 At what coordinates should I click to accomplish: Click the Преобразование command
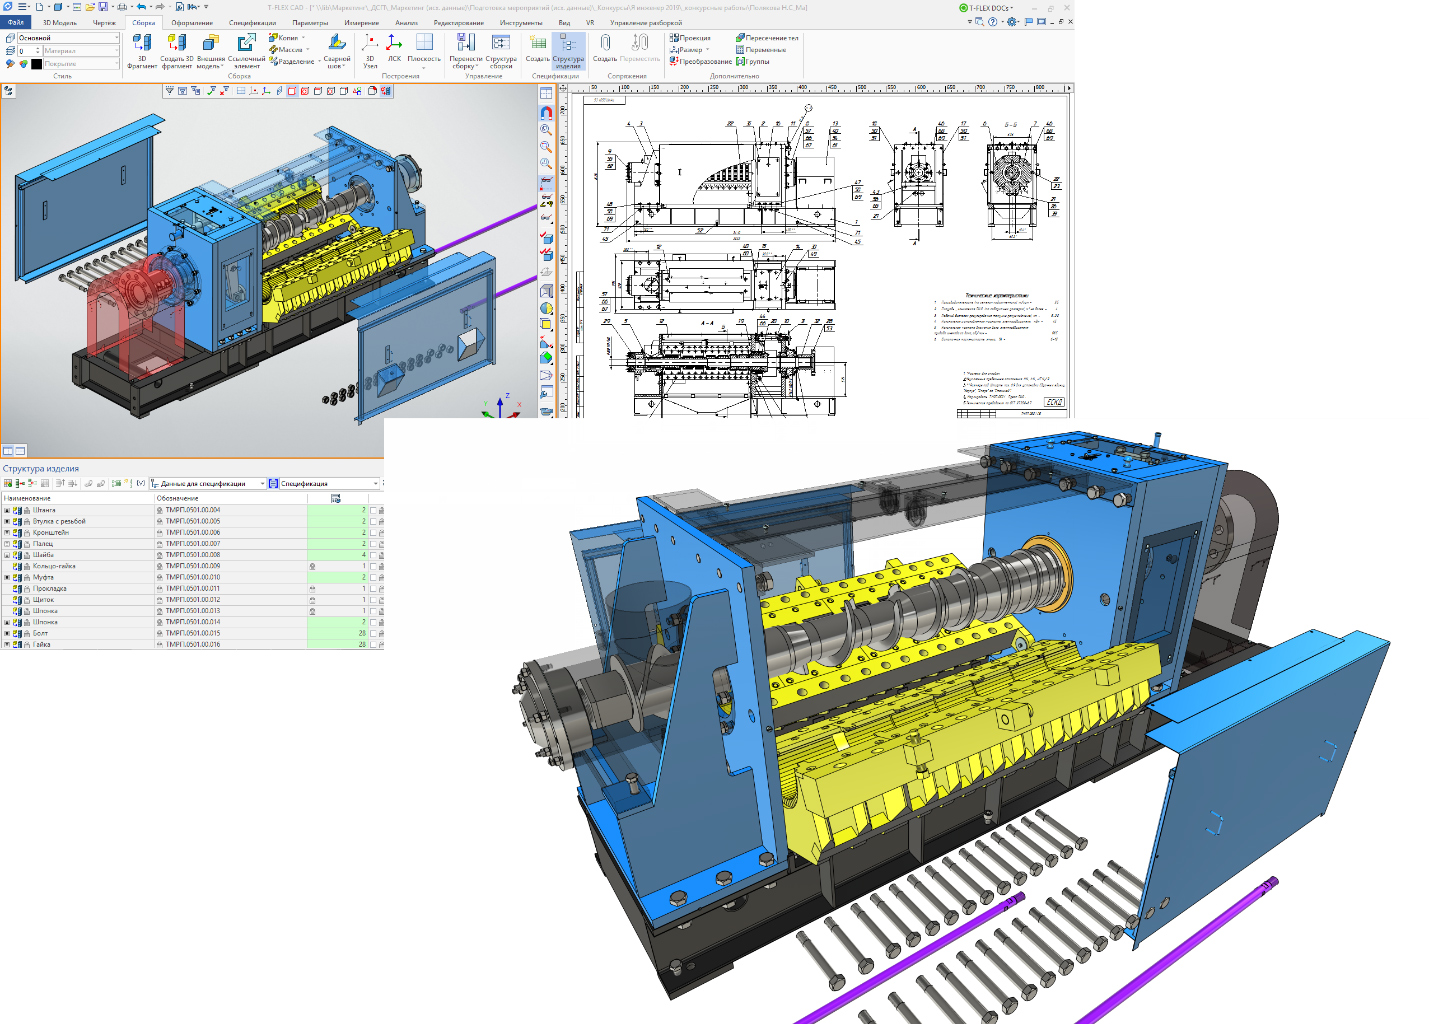click(x=701, y=61)
